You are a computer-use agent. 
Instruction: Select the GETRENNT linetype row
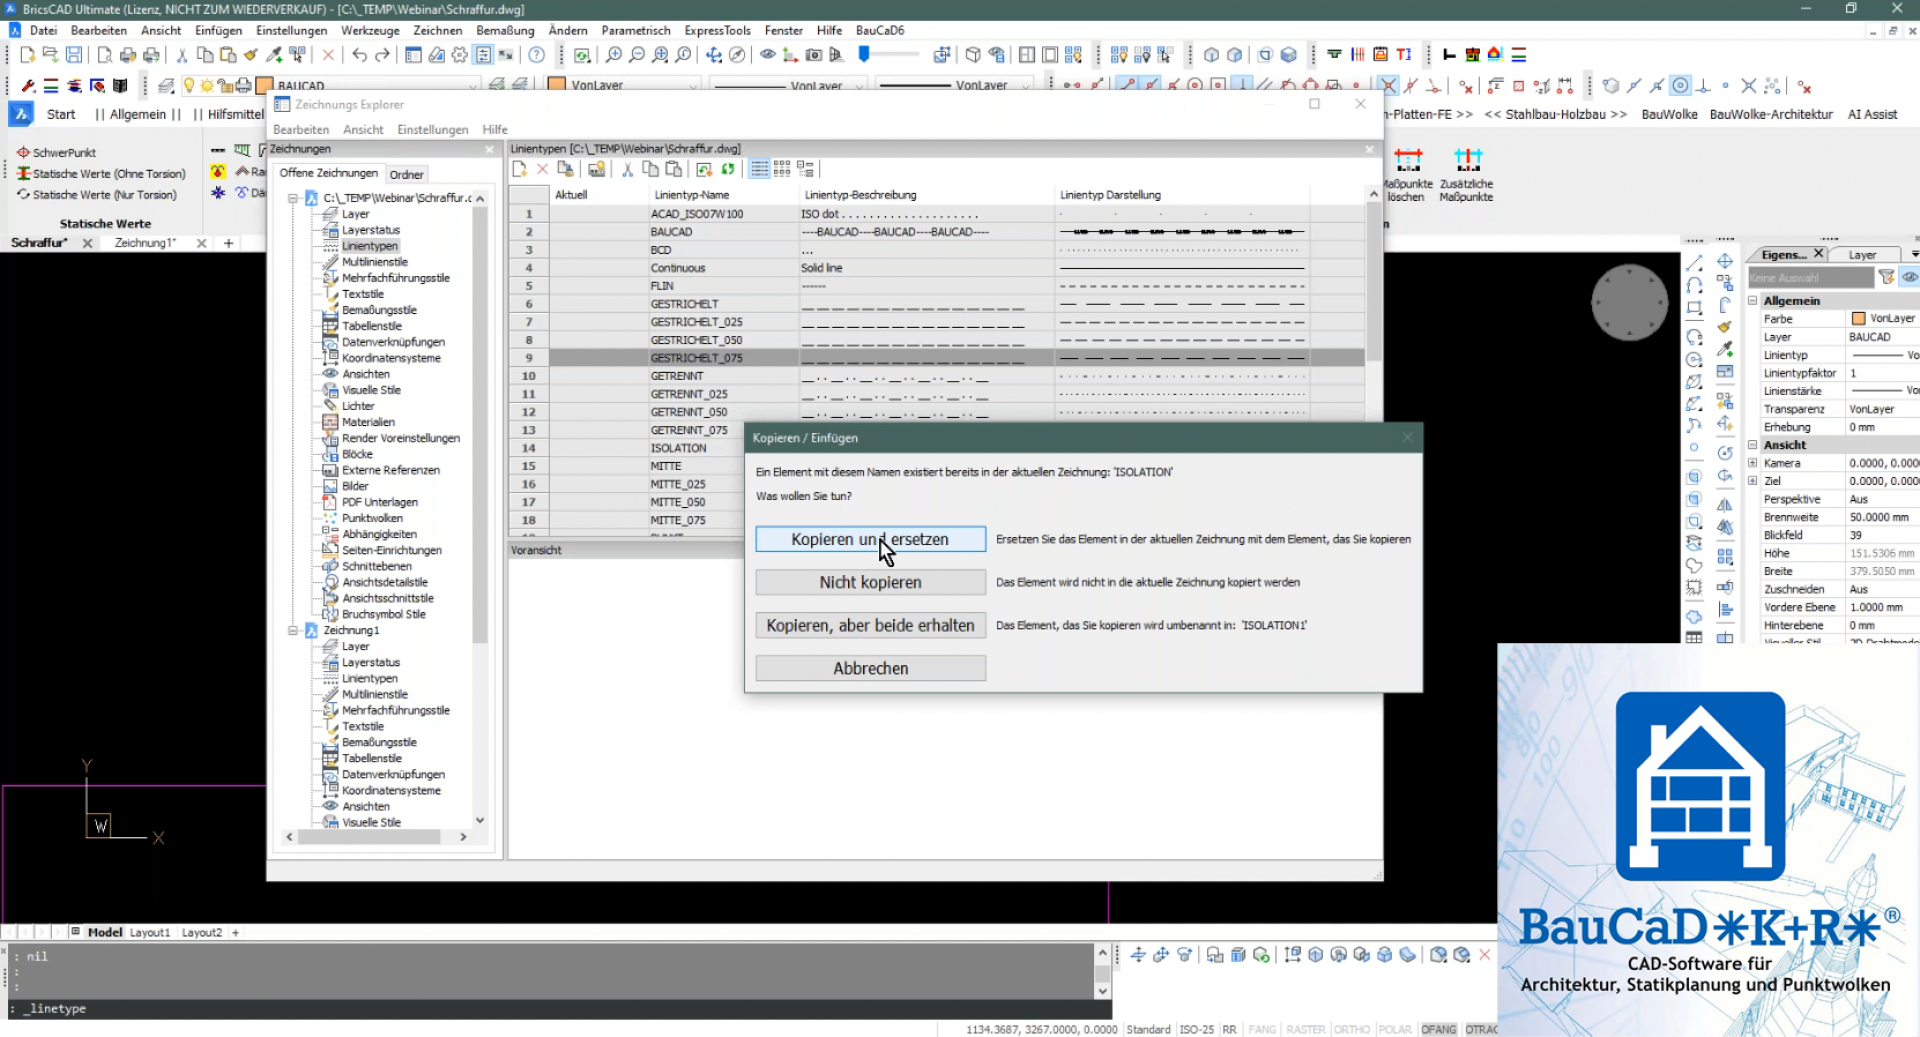(x=936, y=376)
